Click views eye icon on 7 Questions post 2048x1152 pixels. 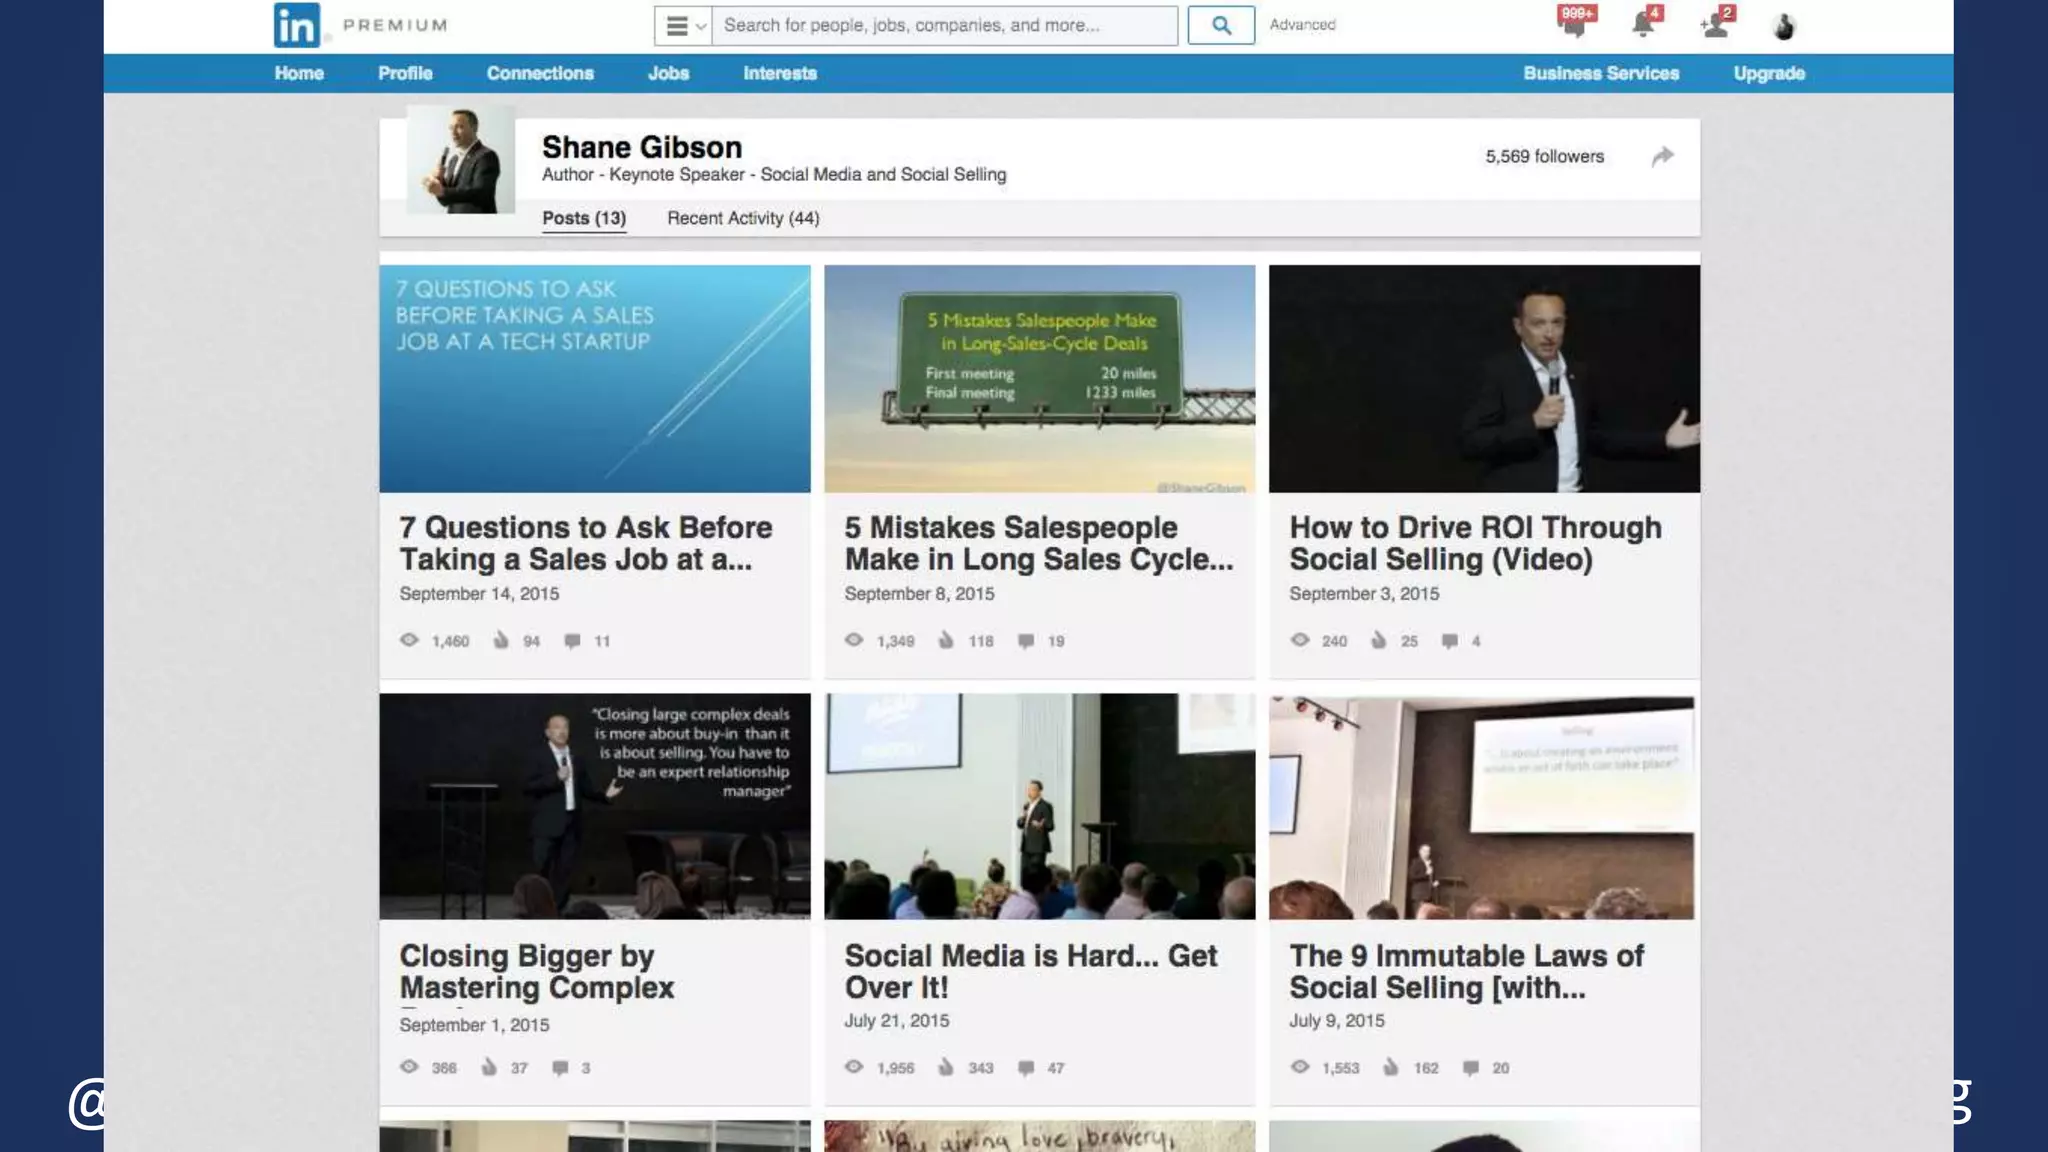(x=409, y=640)
